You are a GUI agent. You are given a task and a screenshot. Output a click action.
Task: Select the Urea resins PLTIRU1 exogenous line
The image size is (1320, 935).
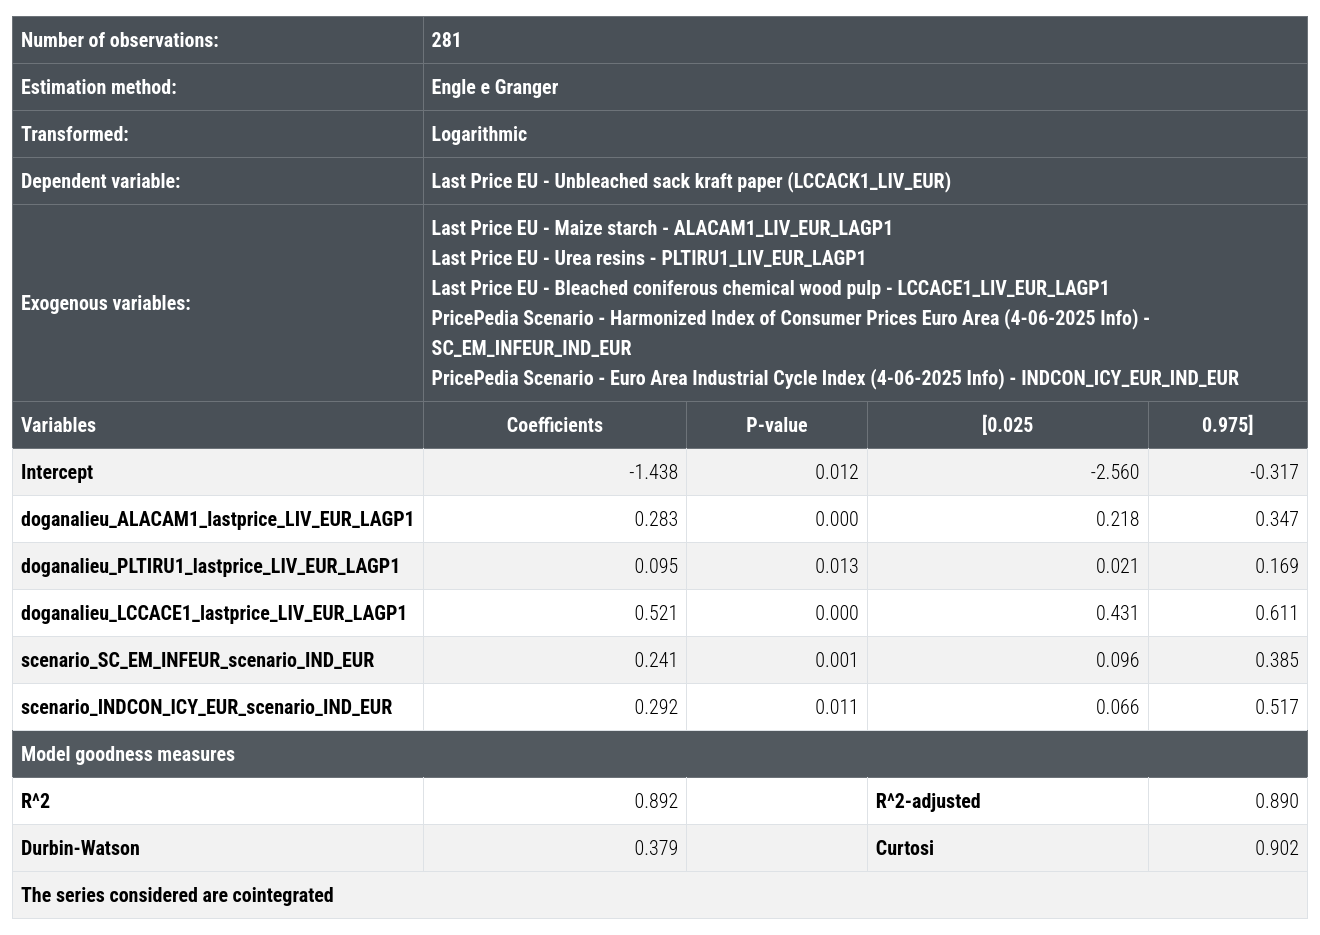coord(648,258)
